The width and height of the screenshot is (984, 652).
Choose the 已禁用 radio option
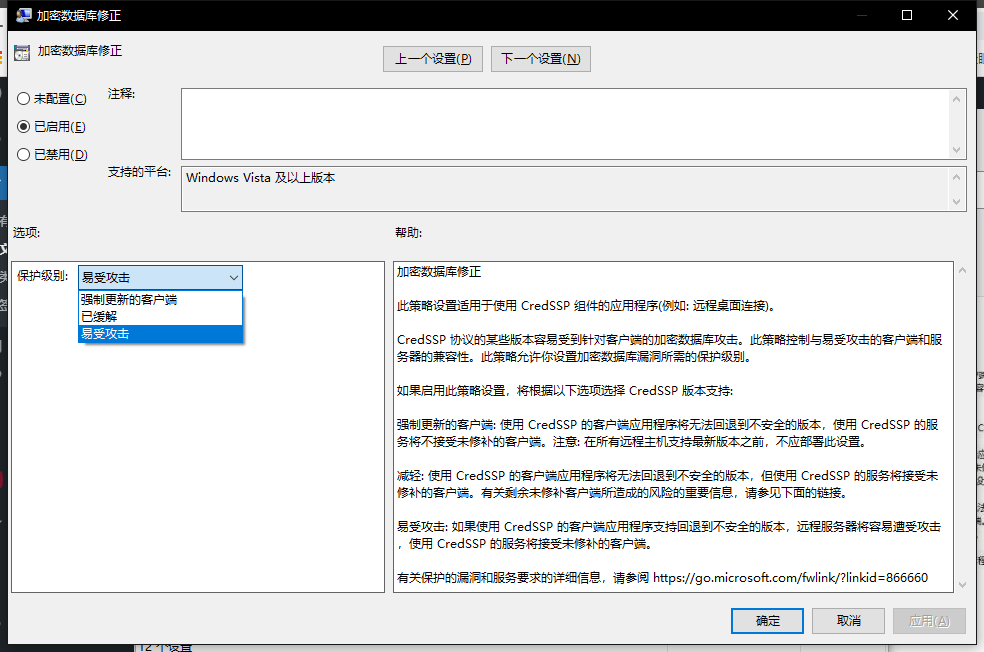pos(24,155)
